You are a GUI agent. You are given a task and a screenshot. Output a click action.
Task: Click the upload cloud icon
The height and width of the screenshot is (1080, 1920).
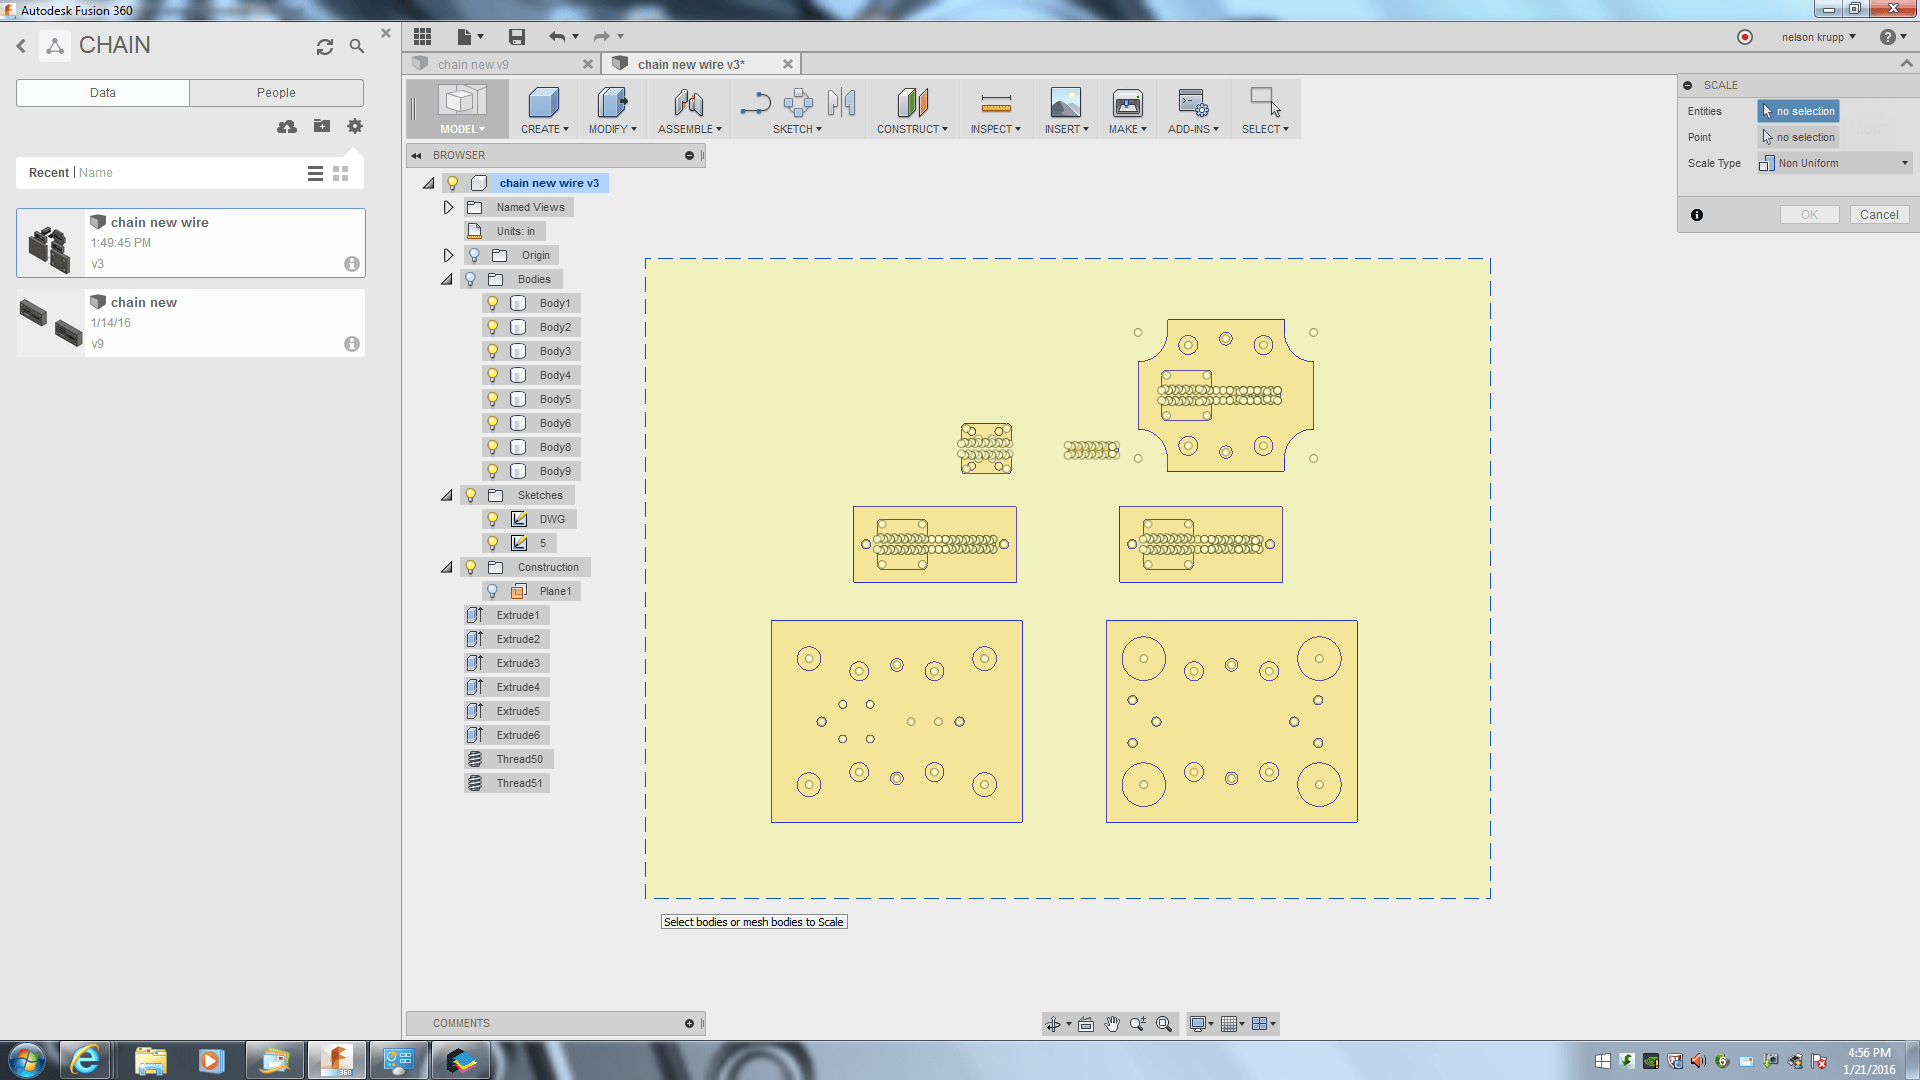click(287, 126)
